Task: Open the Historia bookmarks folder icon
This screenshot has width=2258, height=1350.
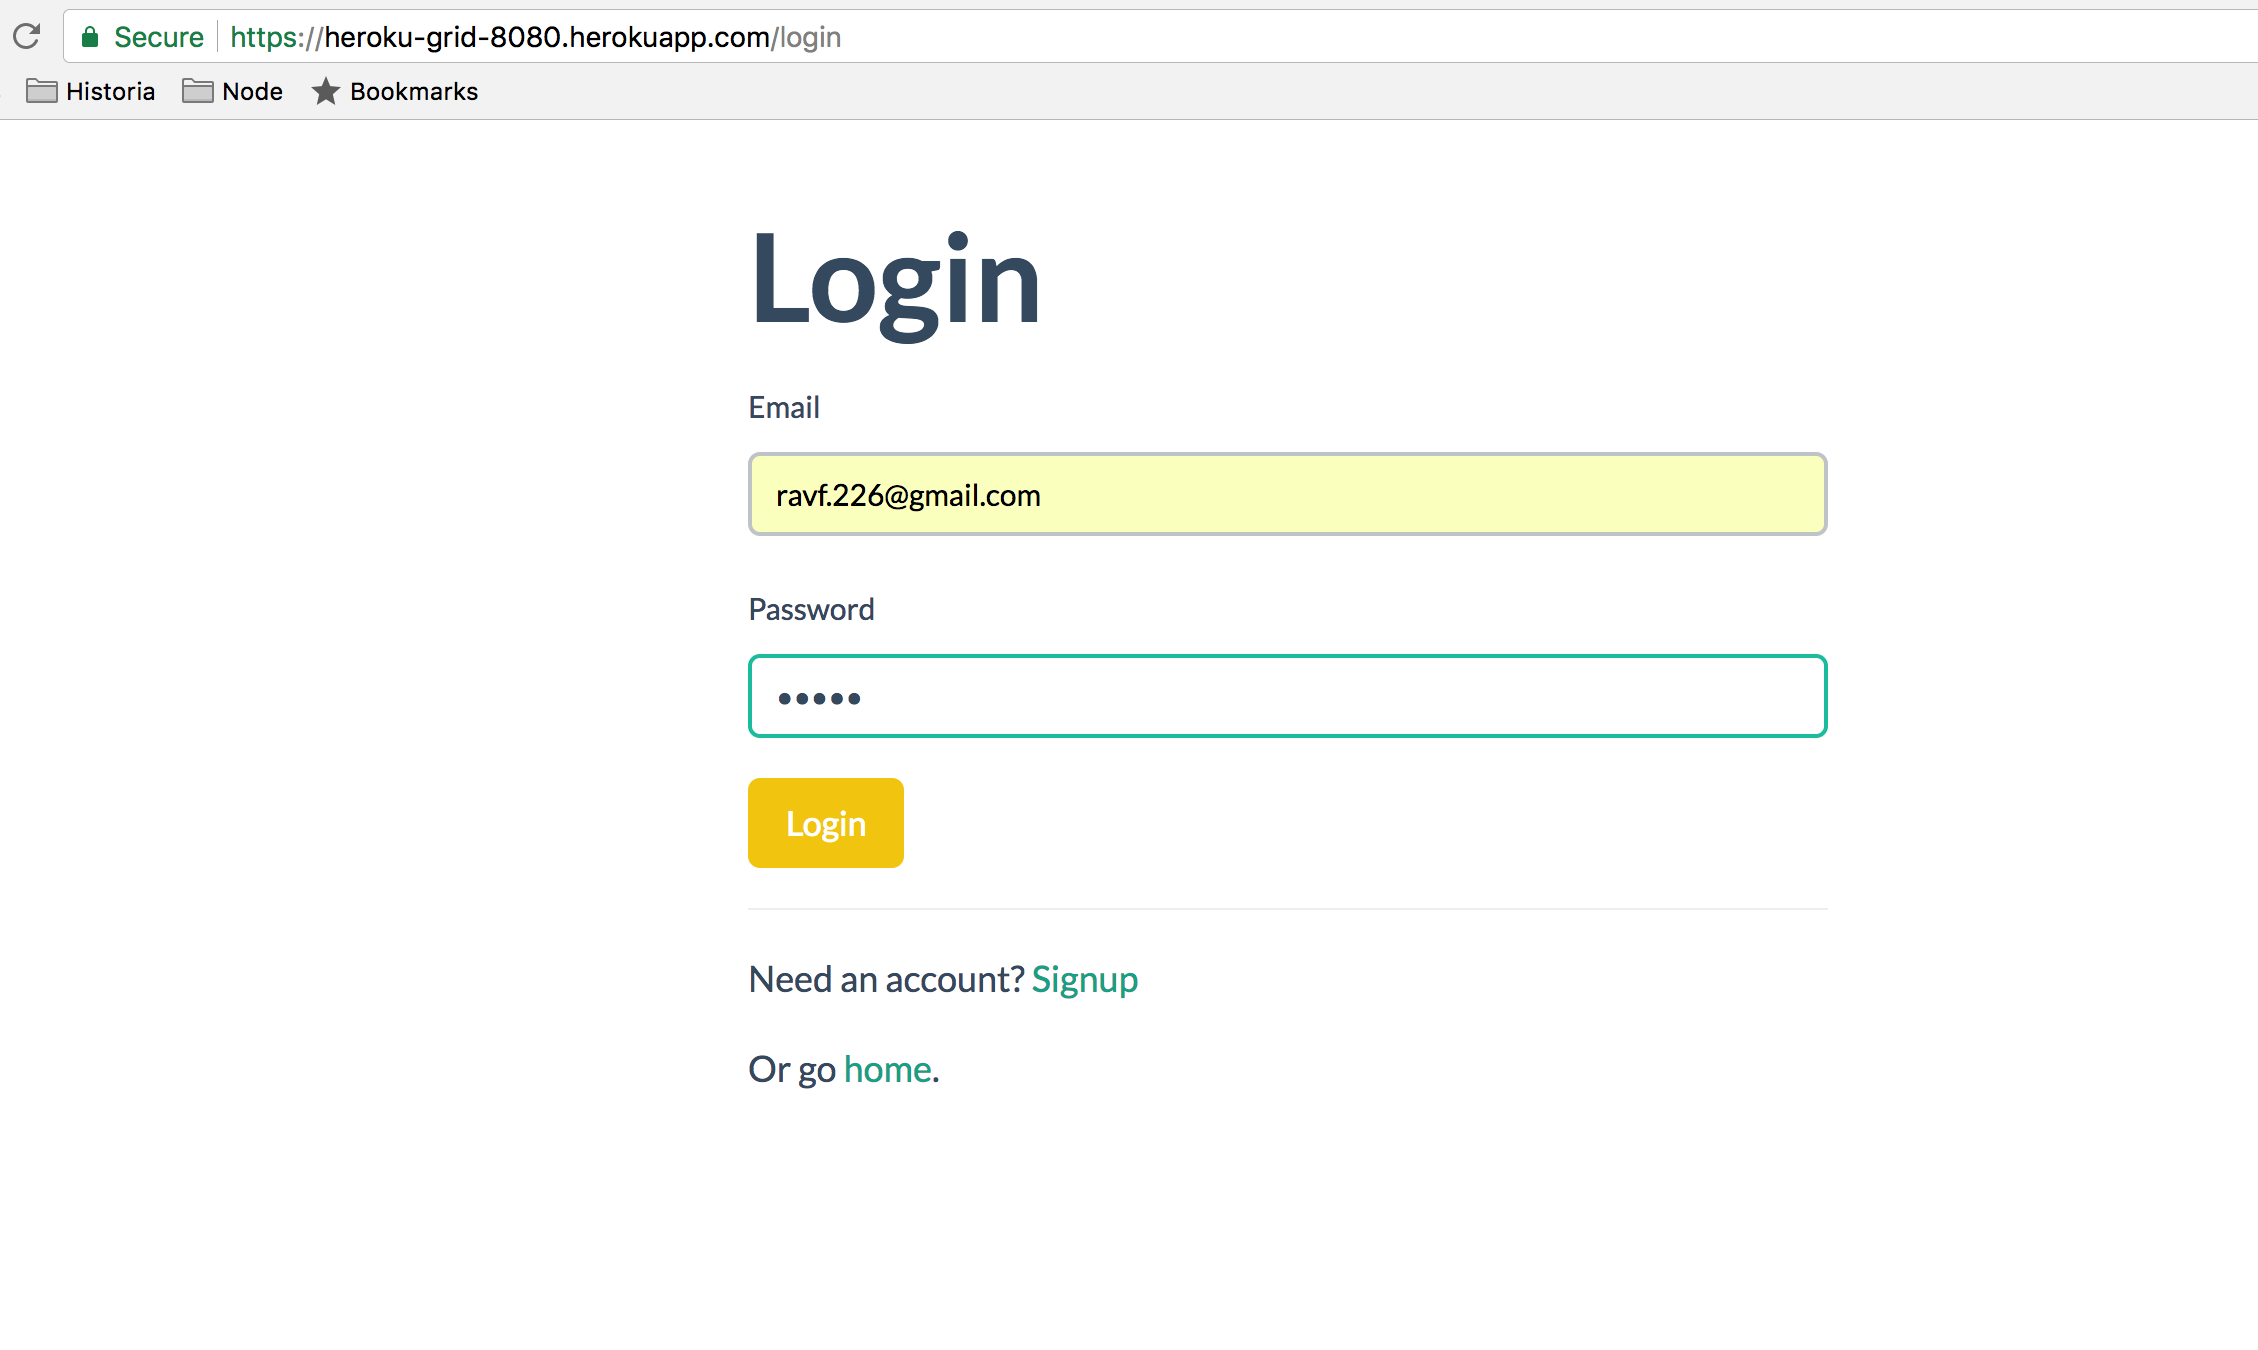Action: pos(41,91)
